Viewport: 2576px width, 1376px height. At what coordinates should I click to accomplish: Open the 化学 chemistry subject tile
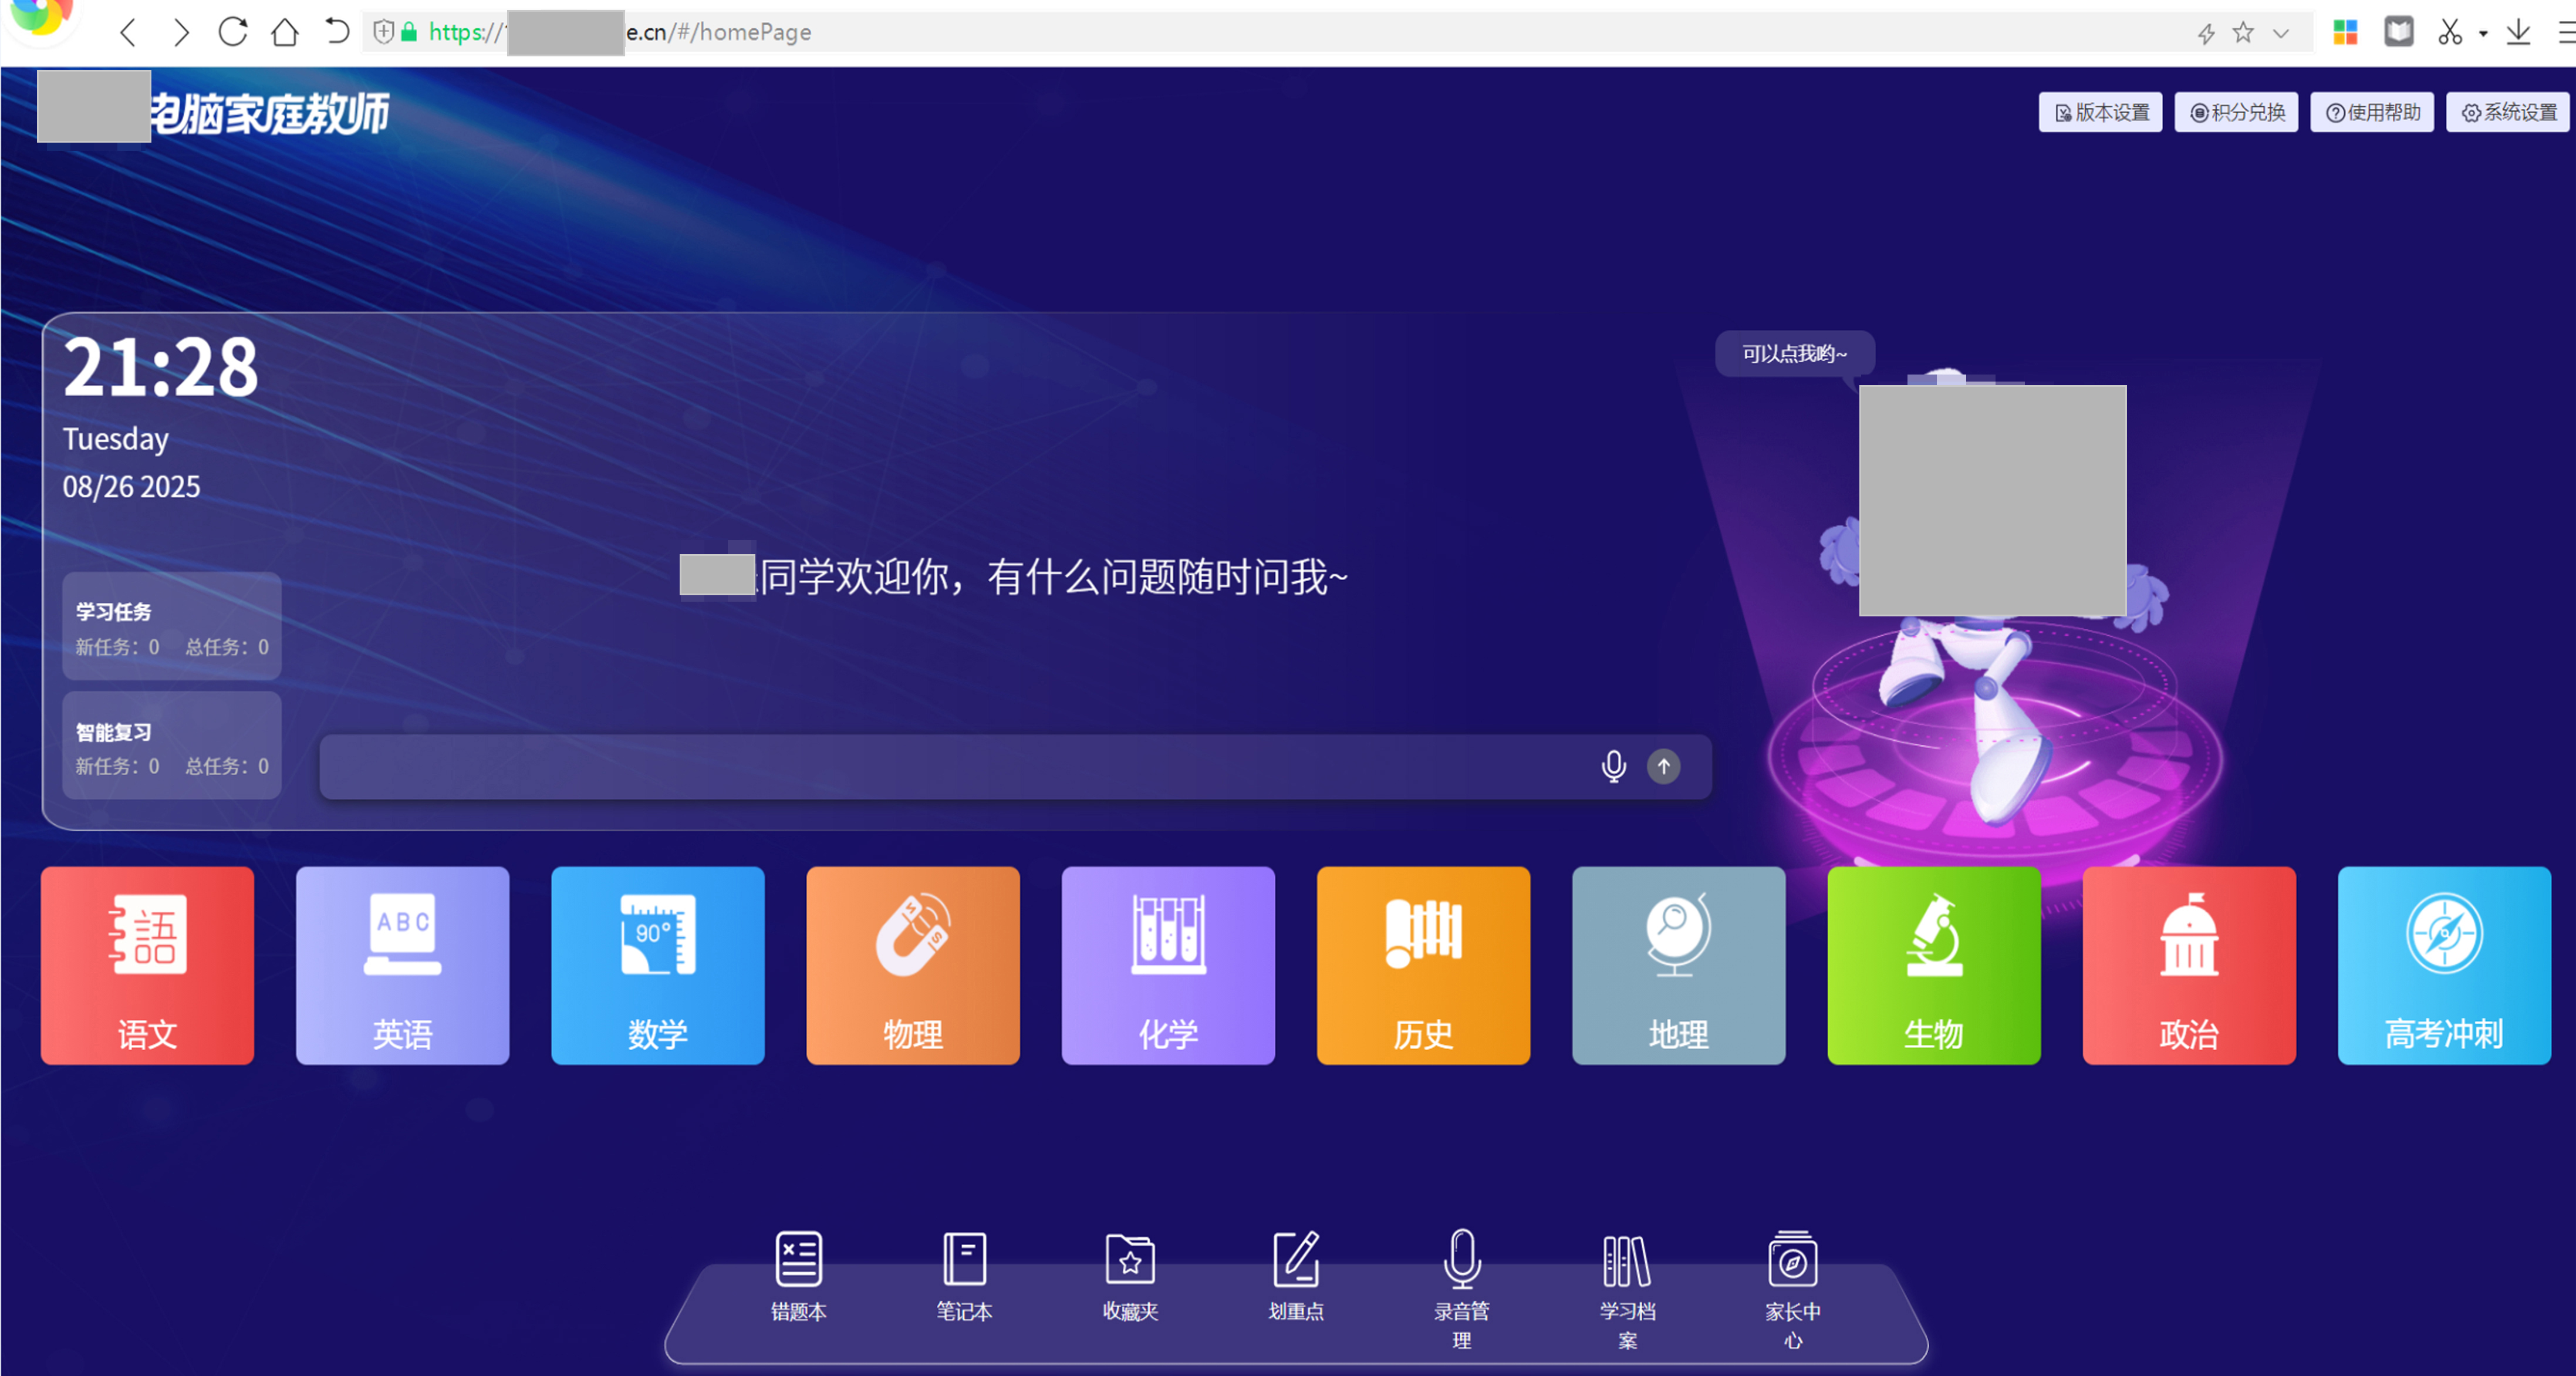tap(1167, 965)
